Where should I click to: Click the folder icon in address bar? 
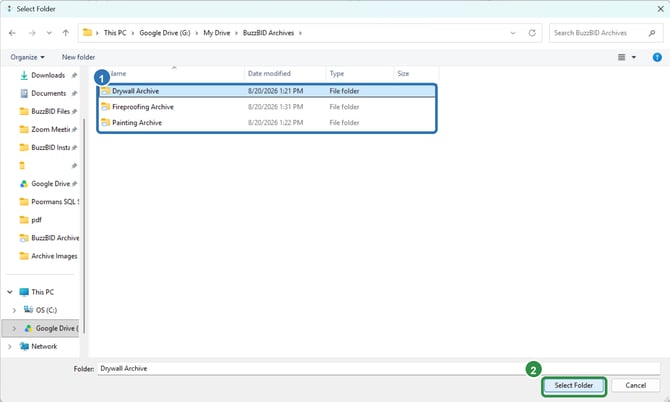[x=87, y=32]
